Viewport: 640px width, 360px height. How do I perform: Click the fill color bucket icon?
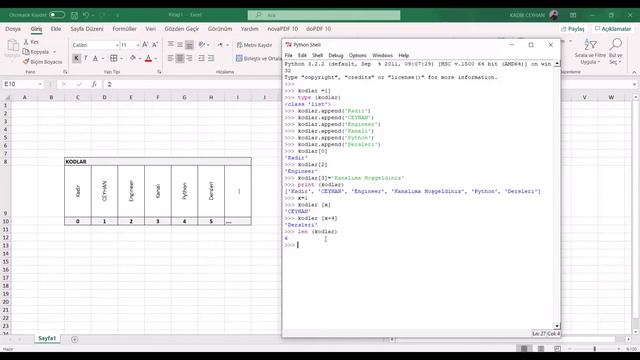coord(133,59)
